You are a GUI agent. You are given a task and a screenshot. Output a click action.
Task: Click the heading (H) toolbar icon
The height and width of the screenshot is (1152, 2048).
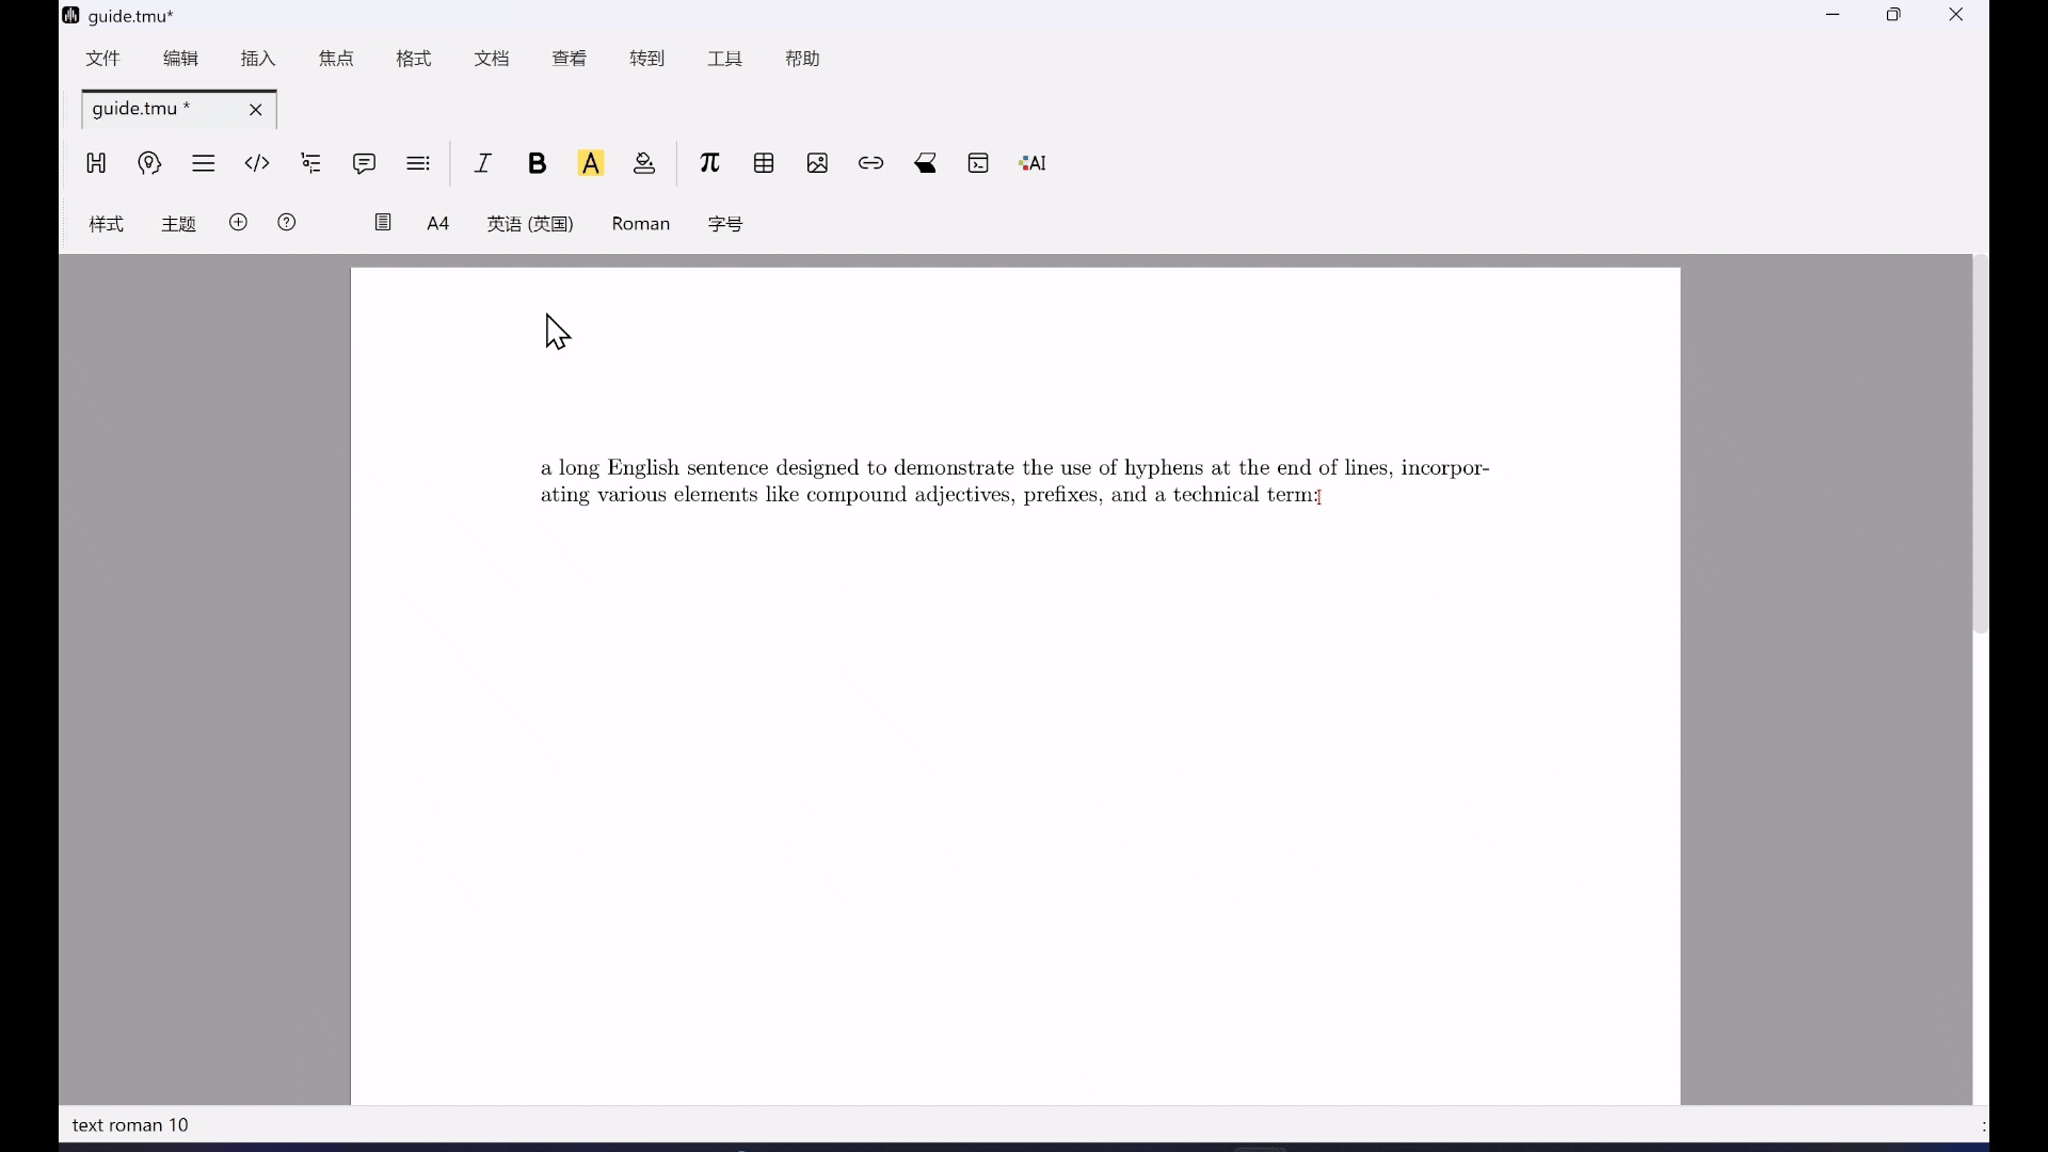(96, 163)
